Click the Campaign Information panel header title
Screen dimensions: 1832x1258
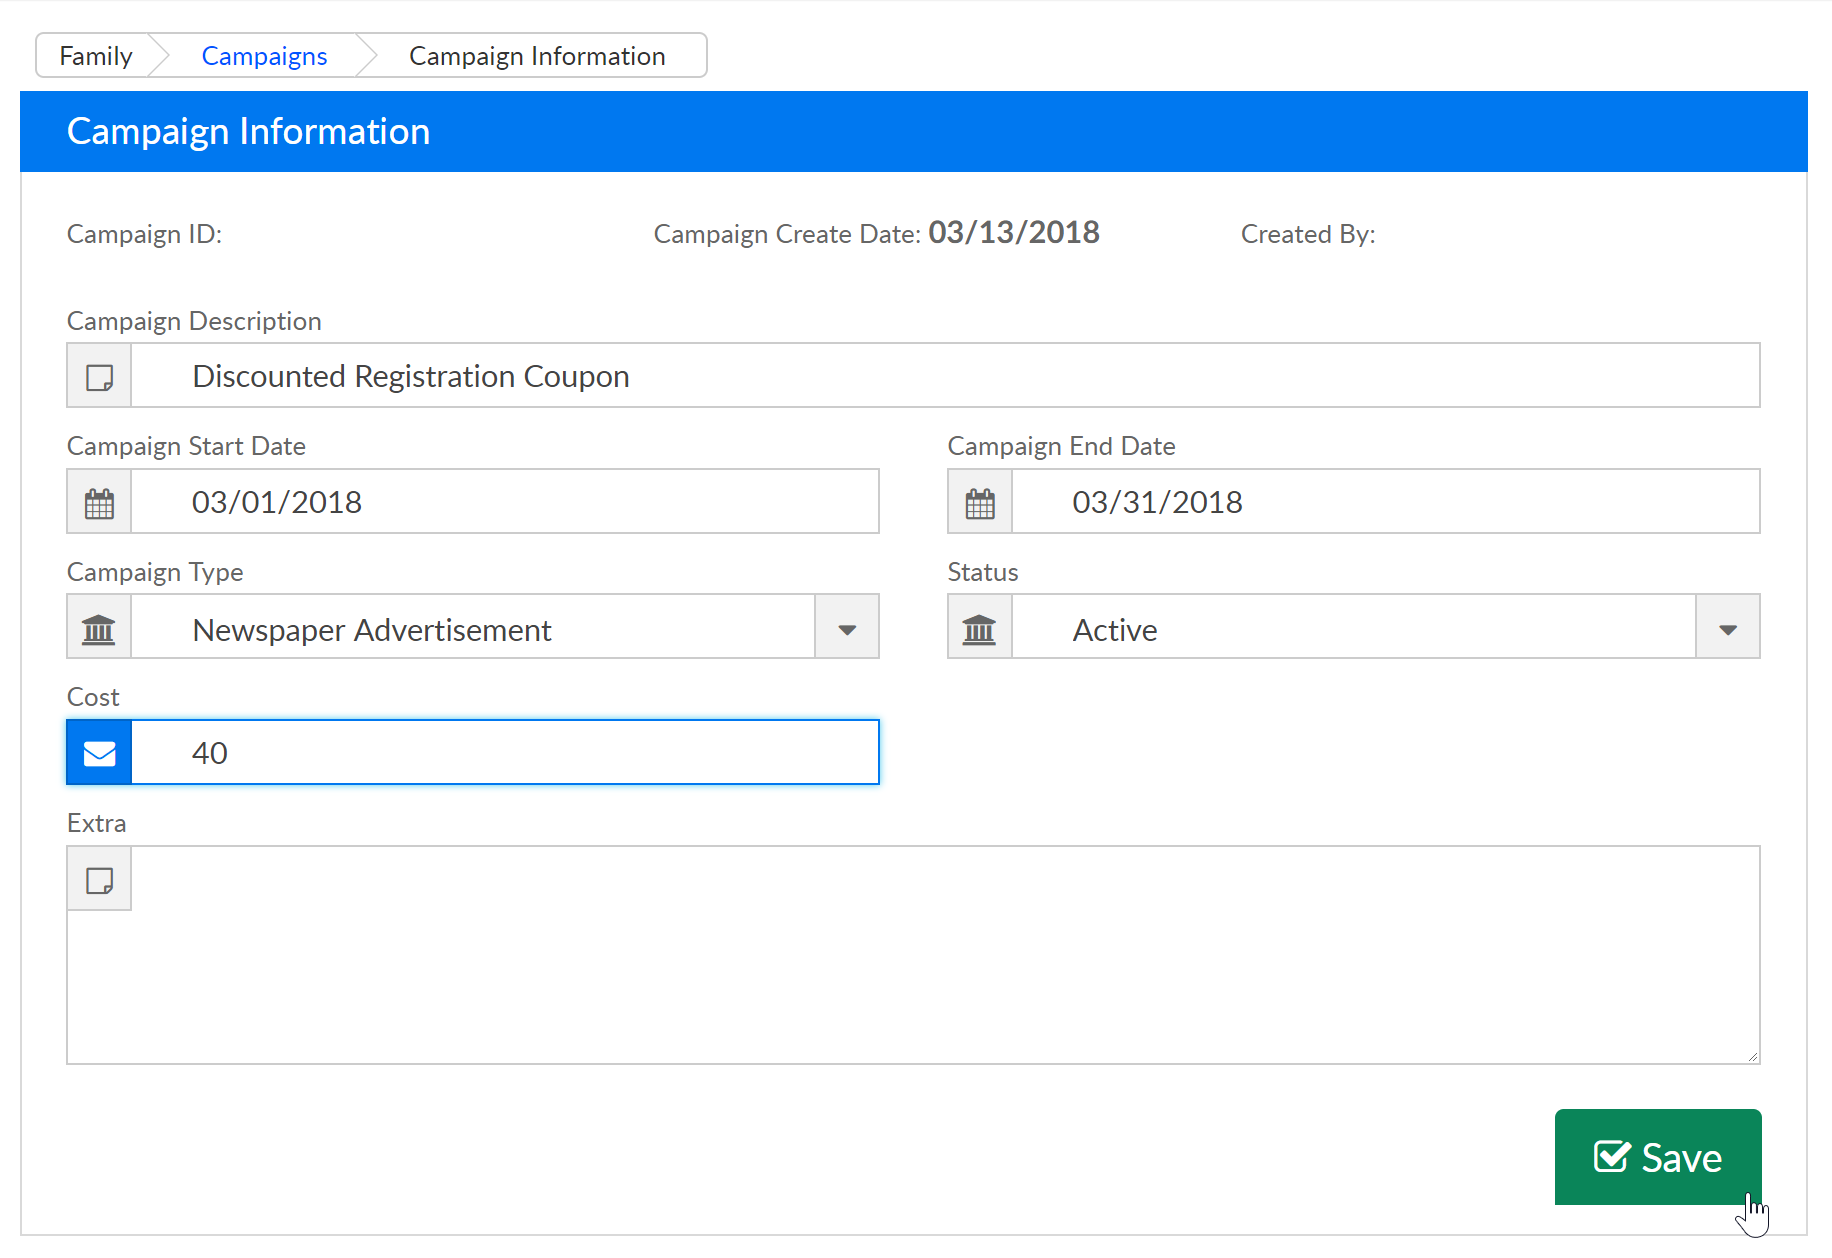tap(249, 132)
